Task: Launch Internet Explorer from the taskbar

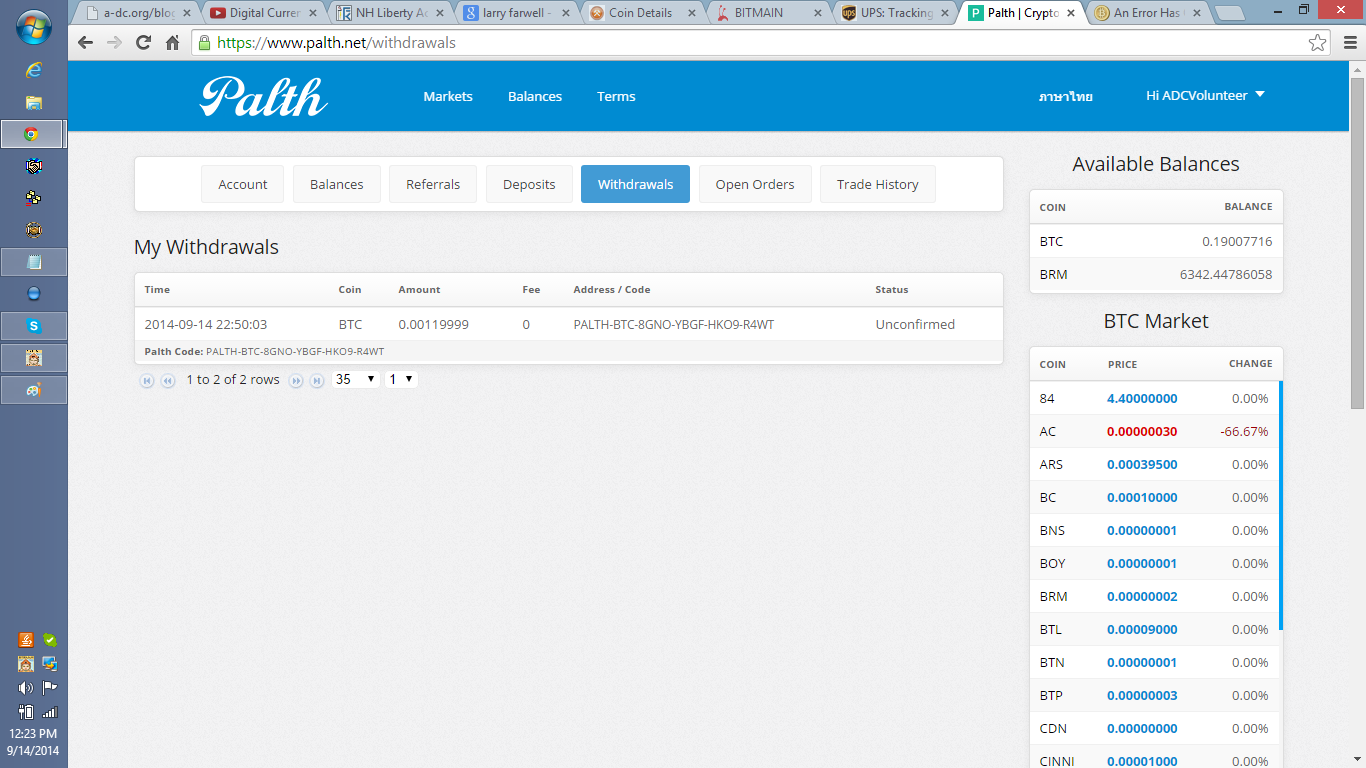Action: 34,70
